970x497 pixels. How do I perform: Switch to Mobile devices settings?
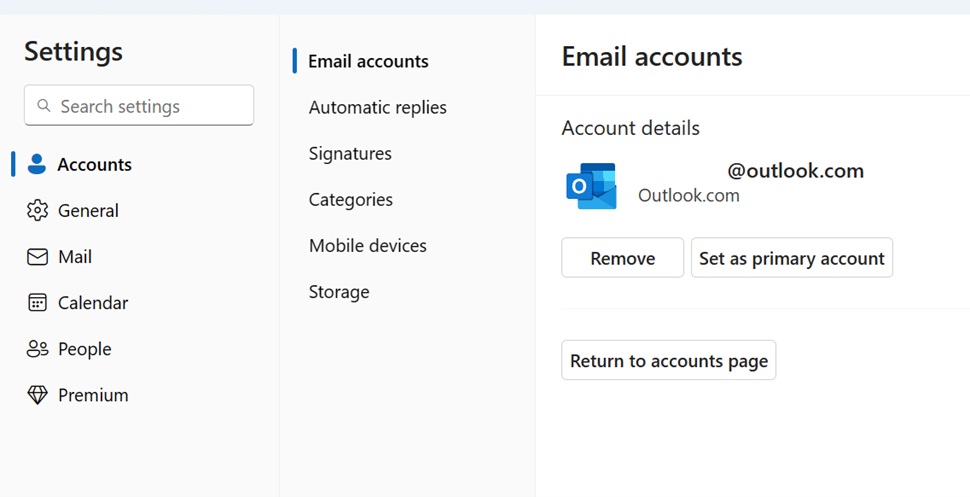coord(367,245)
